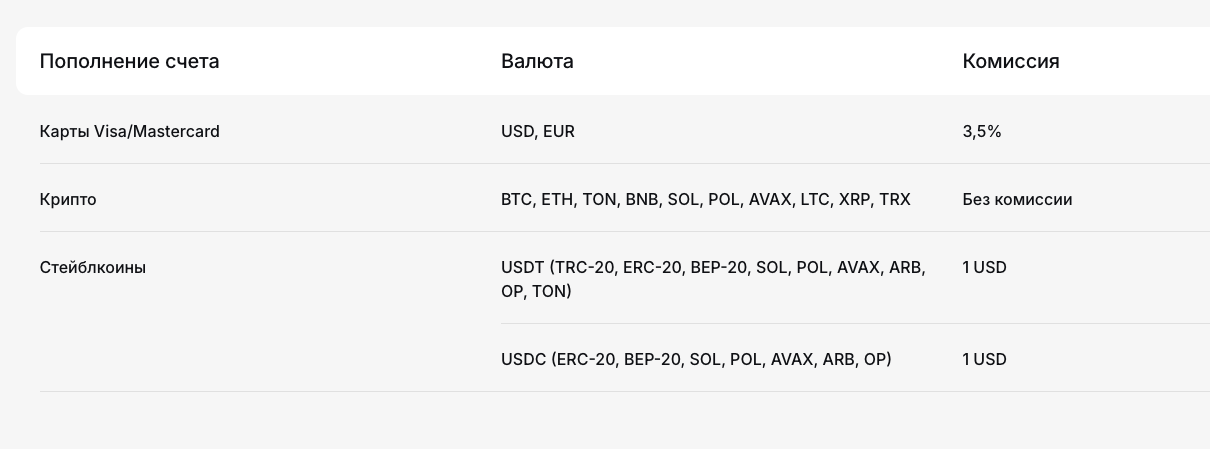The width and height of the screenshot is (1210, 449).
Task: Select the "Стейблкоины" row label
Action: pos(93,267)
